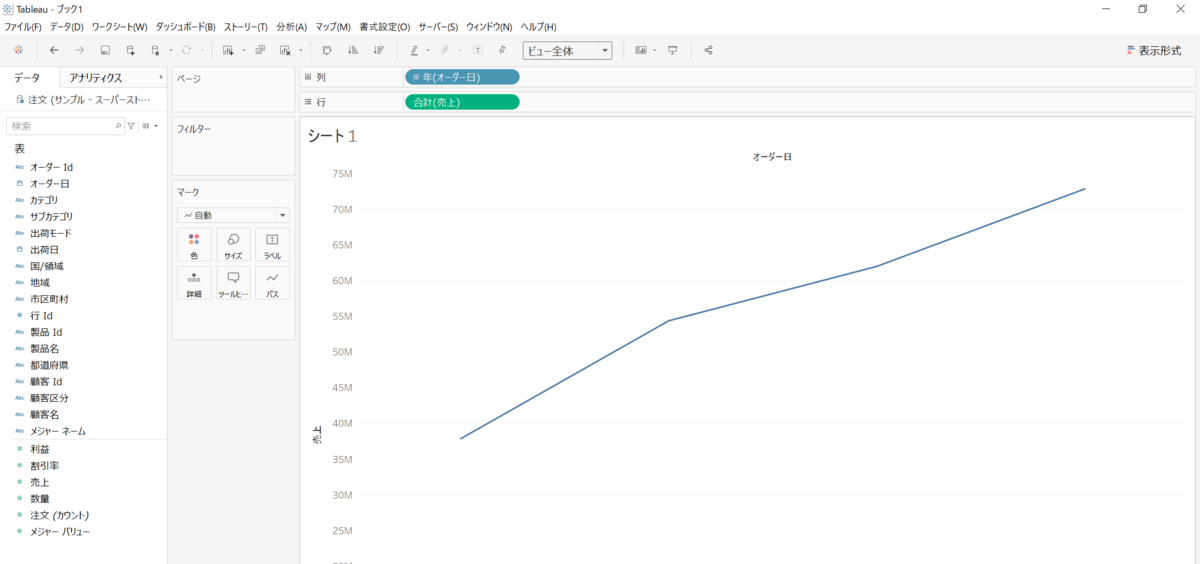This screenshot has height=564, width=1200.
Task: Click the Save workbook icon
Action: click(x=105, y=50)
